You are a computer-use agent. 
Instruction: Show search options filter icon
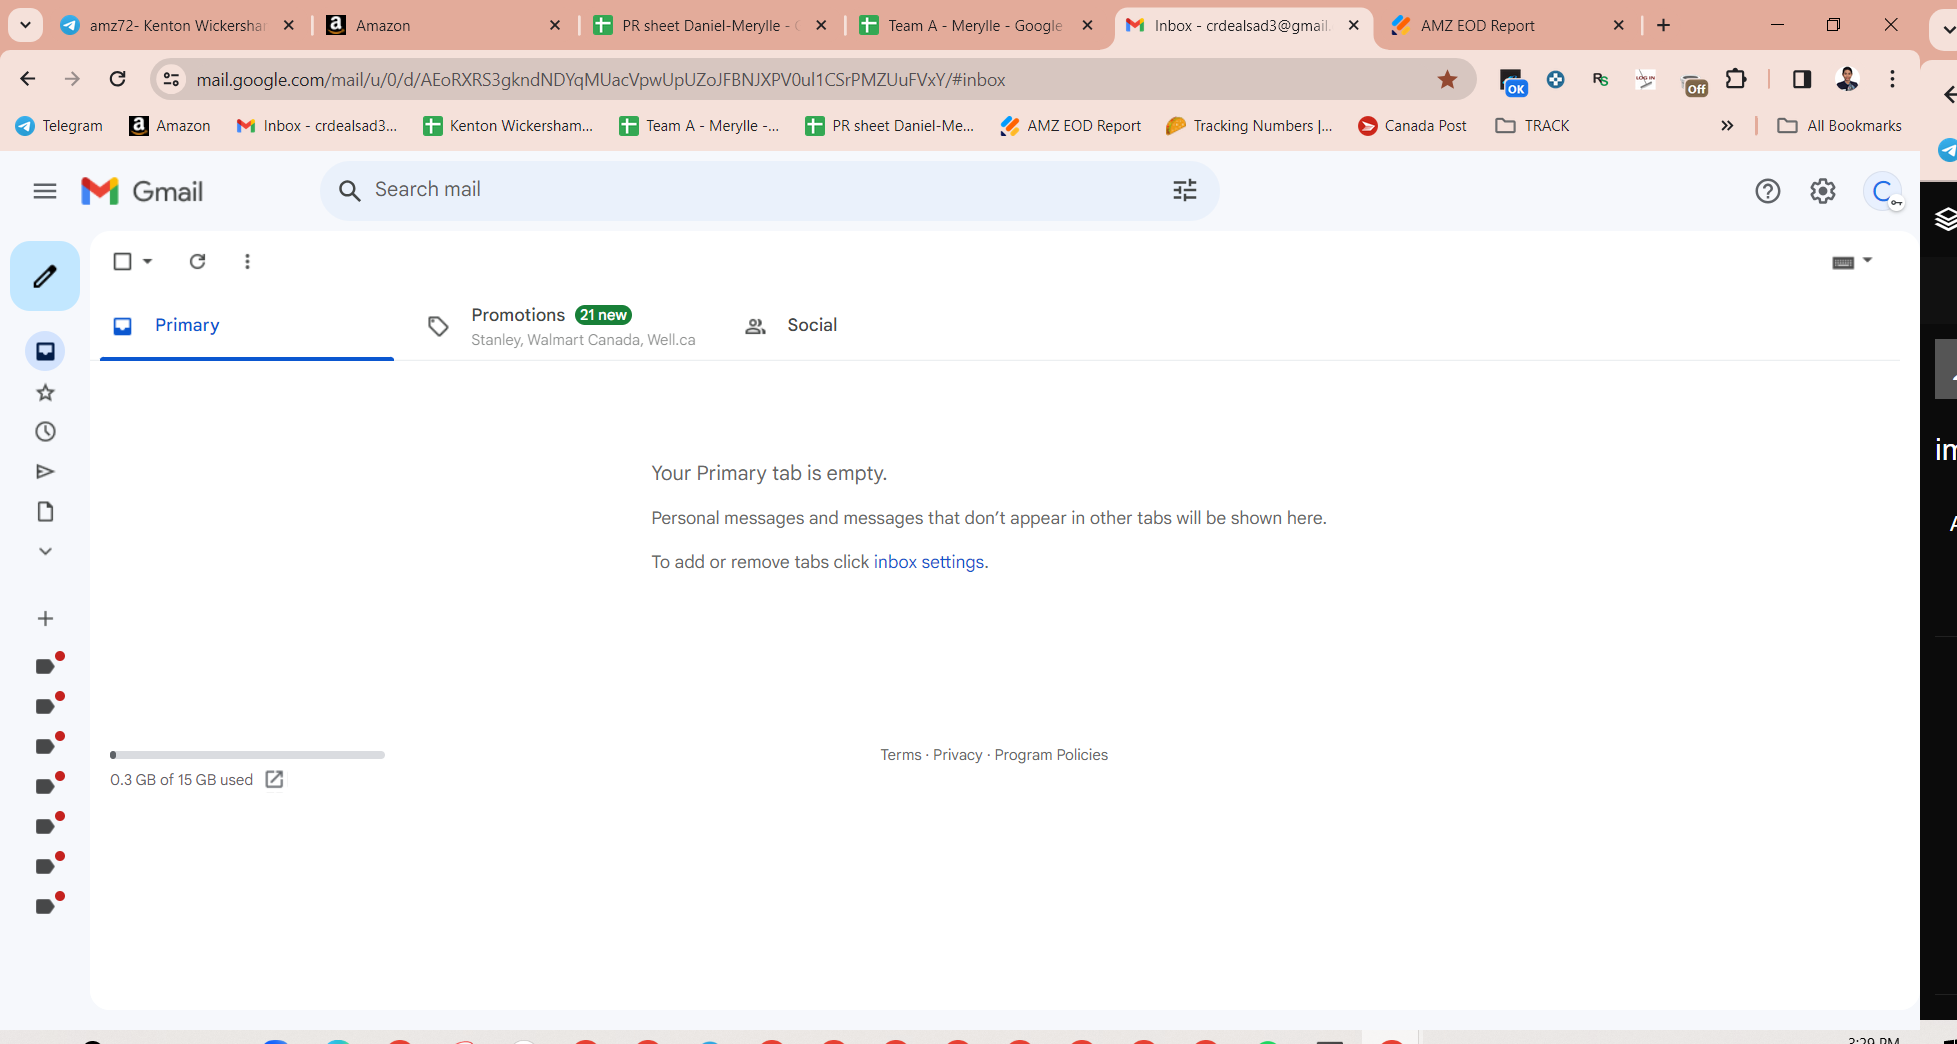(x=1185, y=190)
